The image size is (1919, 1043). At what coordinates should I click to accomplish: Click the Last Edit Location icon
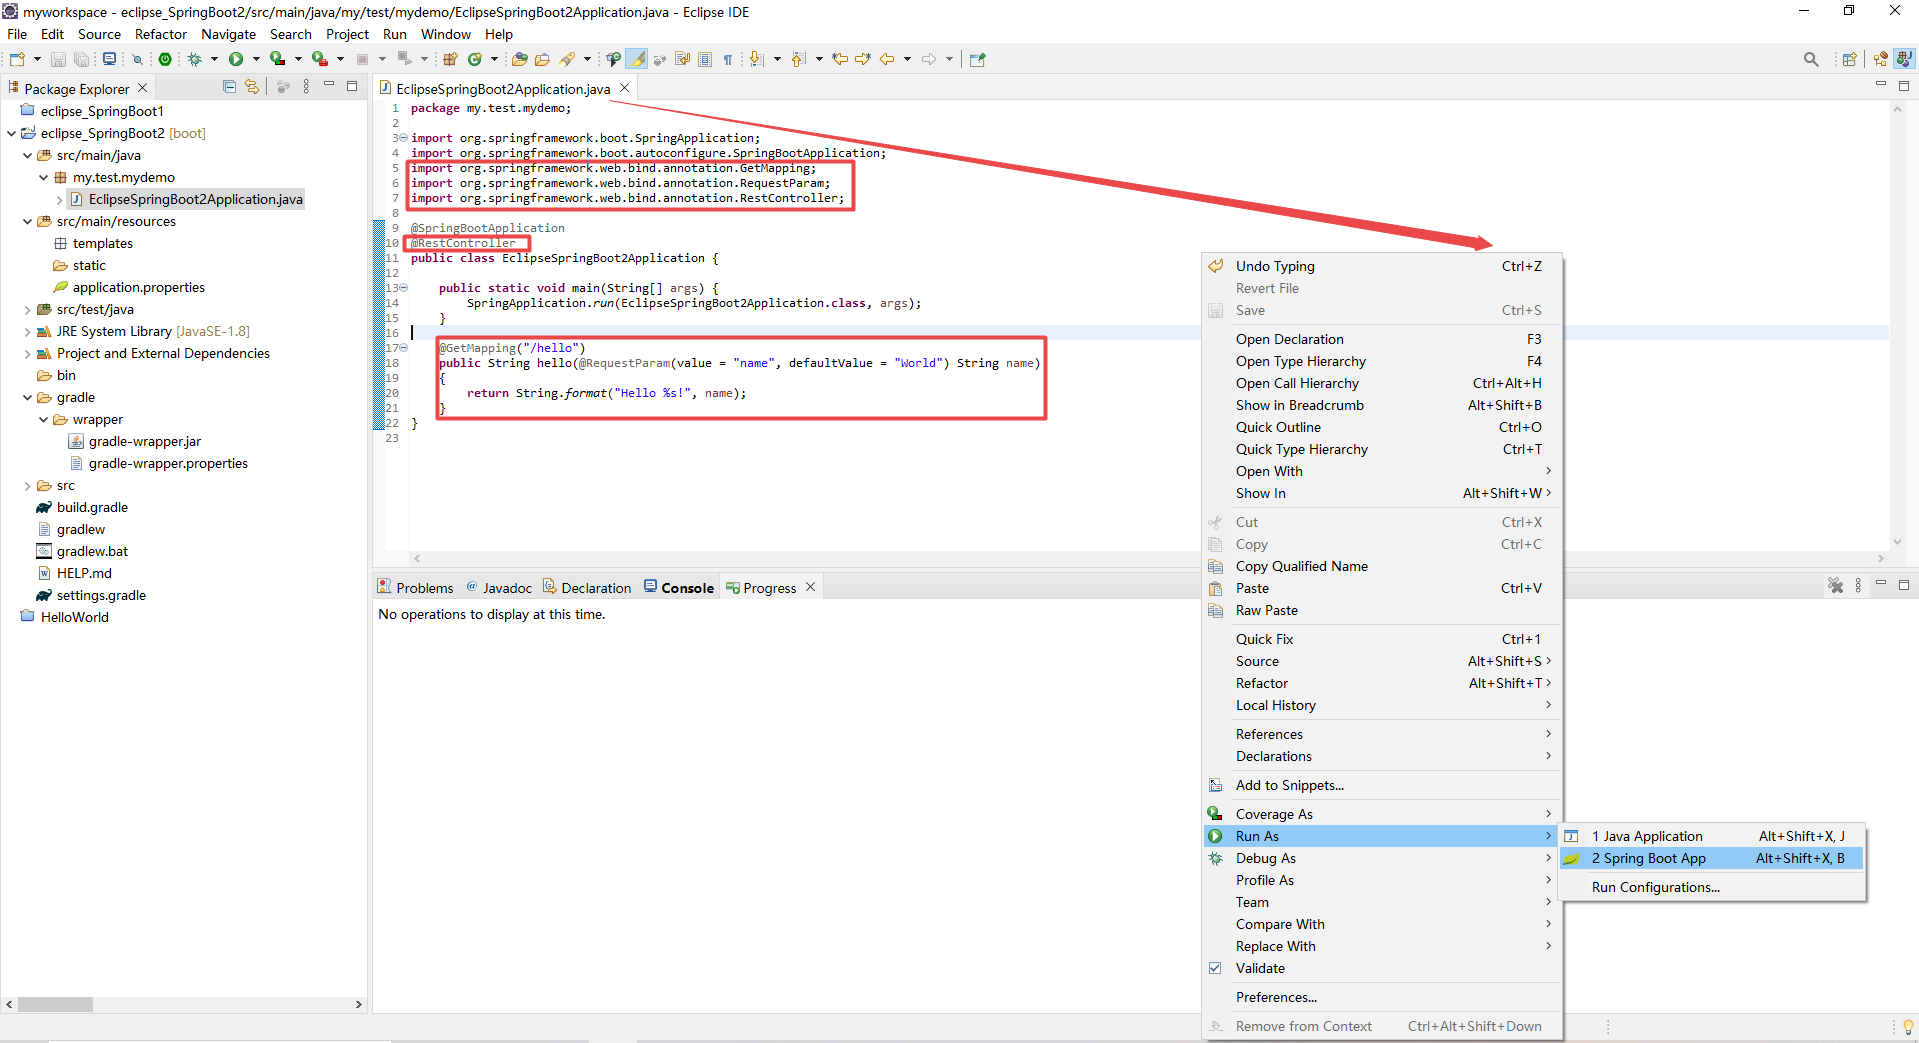click(839, 59)
